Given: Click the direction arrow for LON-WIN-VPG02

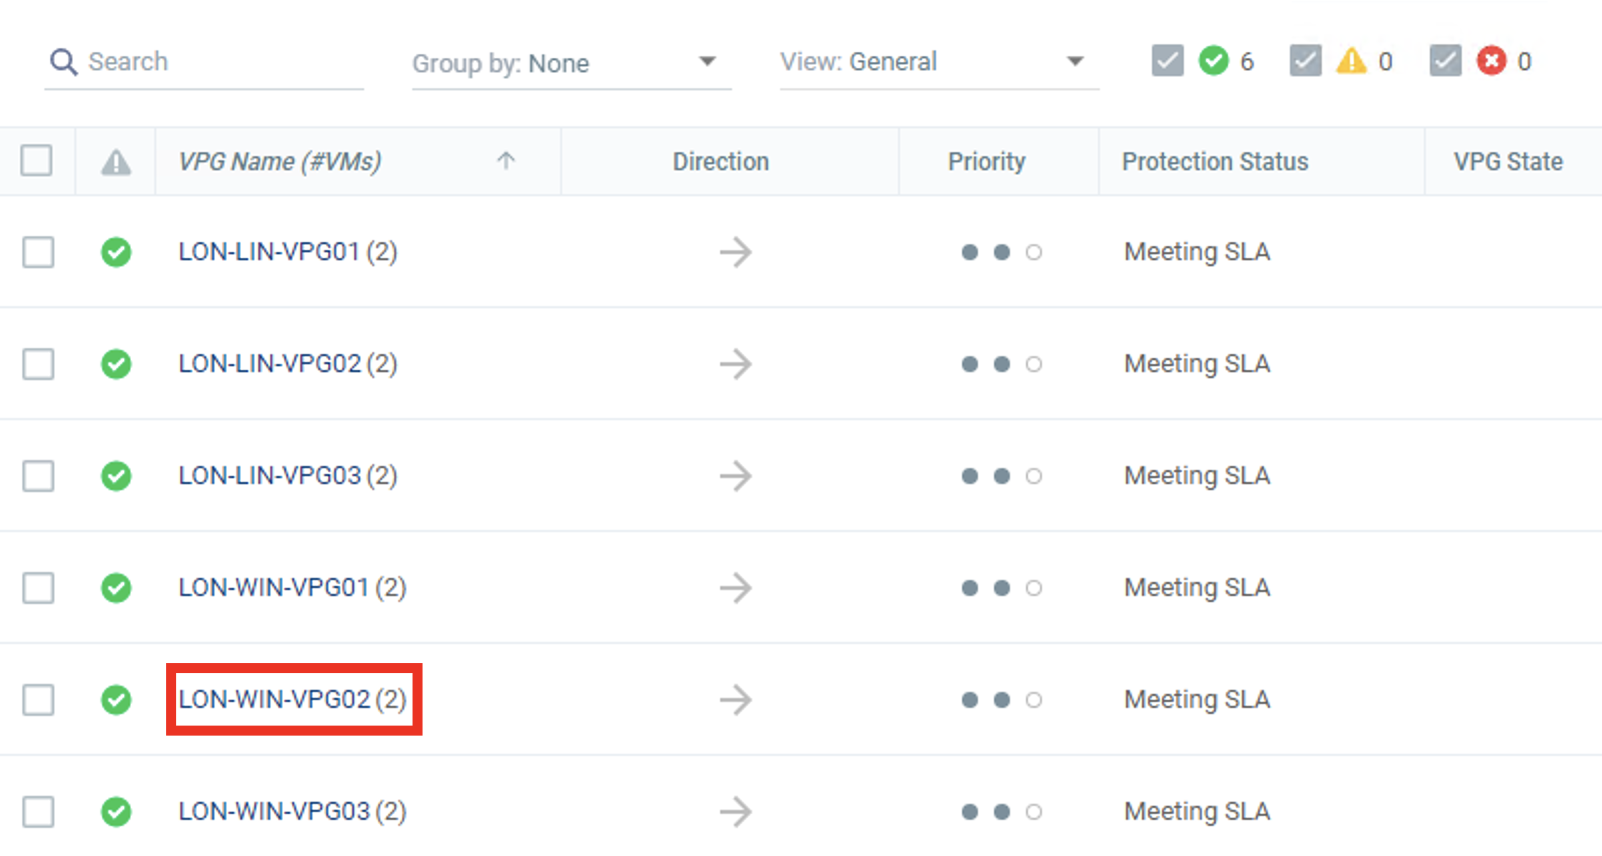Looking at the screenshot, I should [x=735, y=700].
